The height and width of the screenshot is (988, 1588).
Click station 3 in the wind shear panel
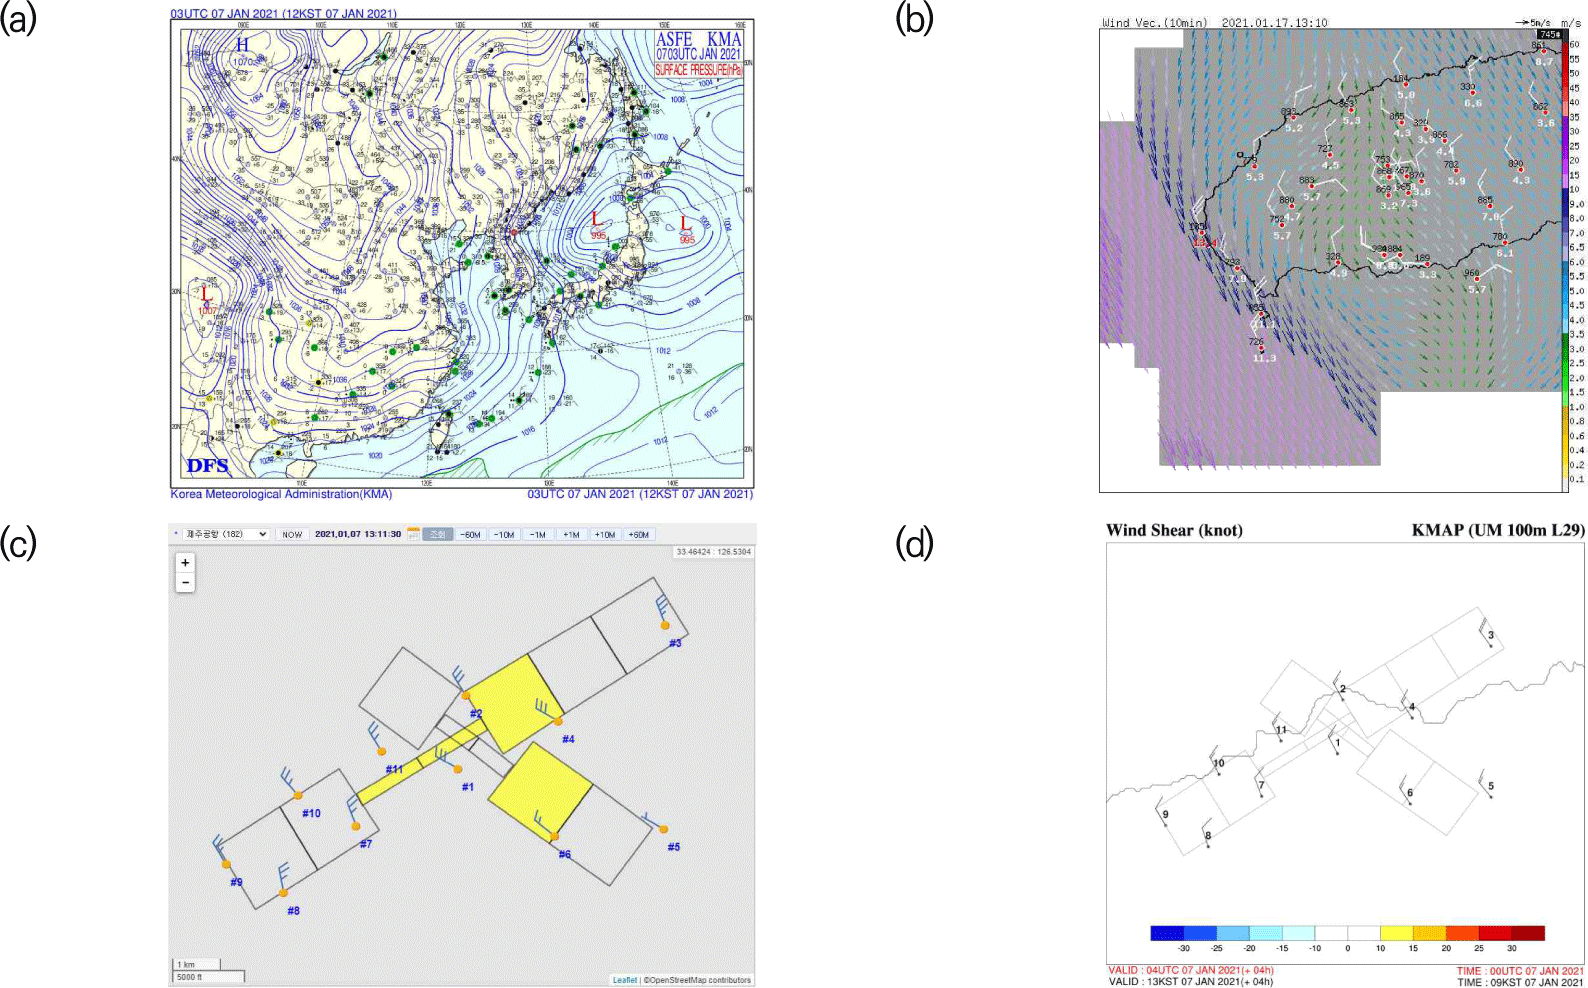coord(1490,635)
